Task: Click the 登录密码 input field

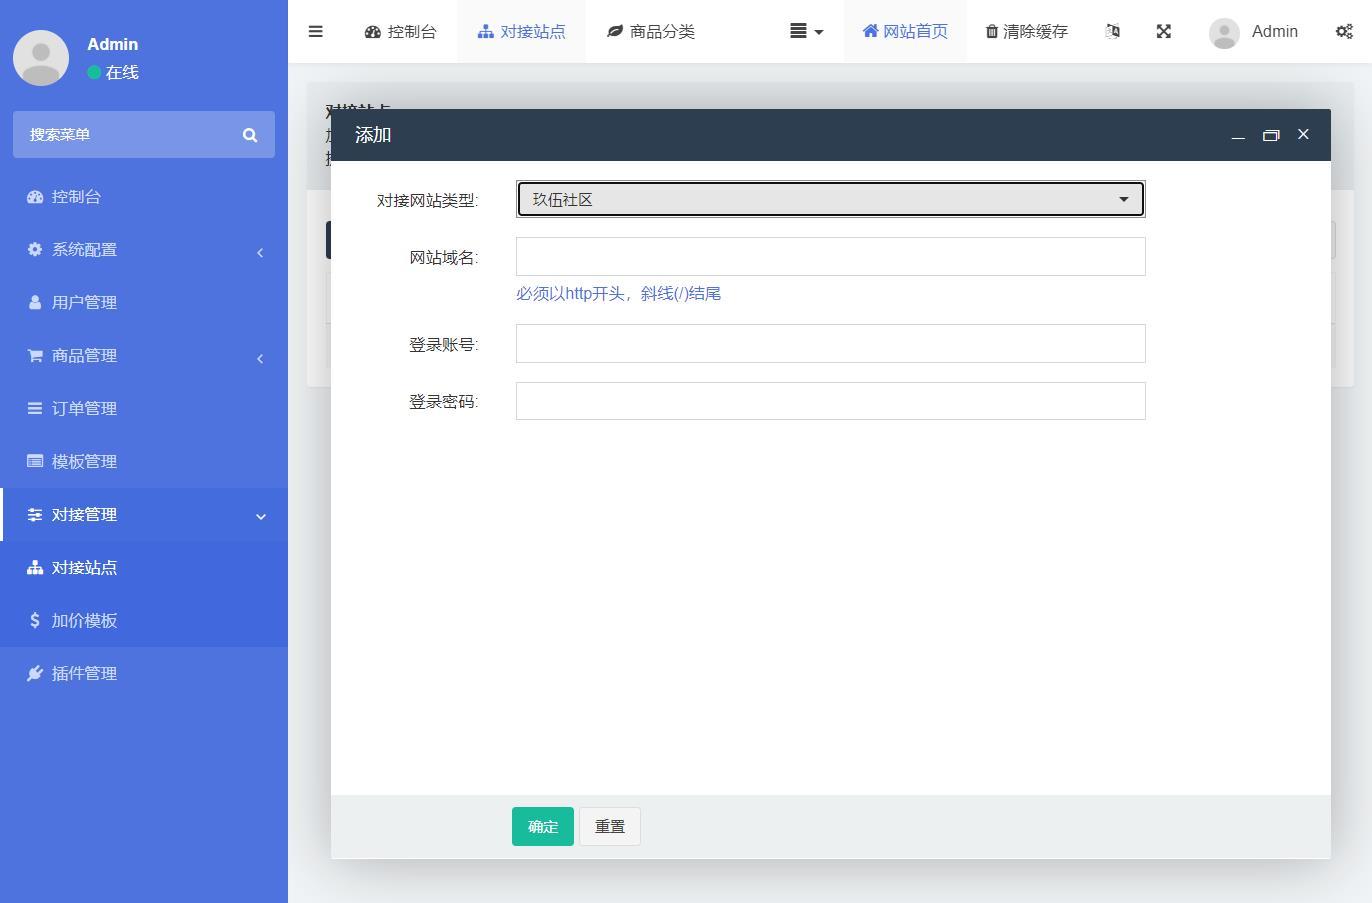Action: point(830,401)
